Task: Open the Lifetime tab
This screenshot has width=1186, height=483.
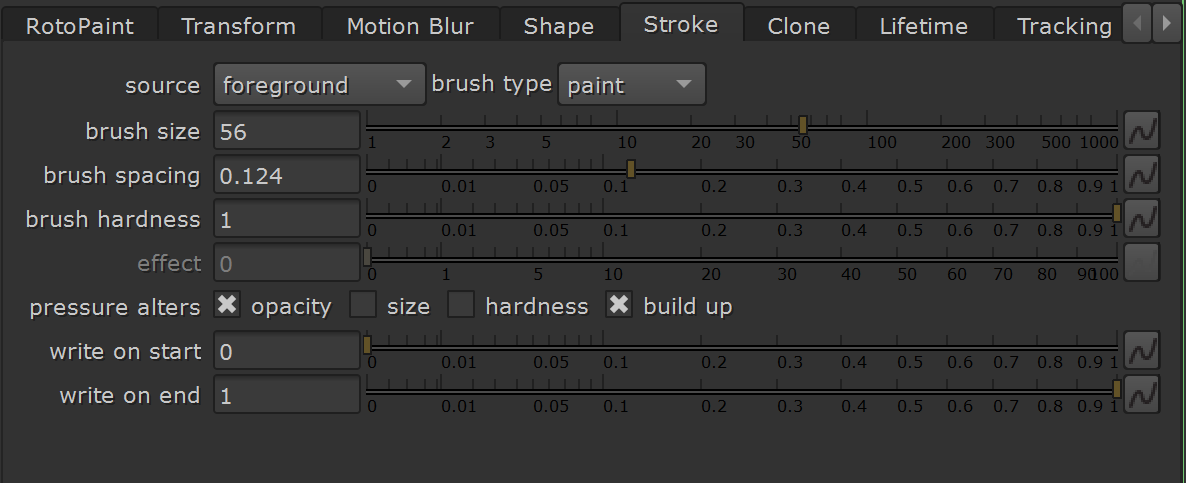Action: [924, 26]
